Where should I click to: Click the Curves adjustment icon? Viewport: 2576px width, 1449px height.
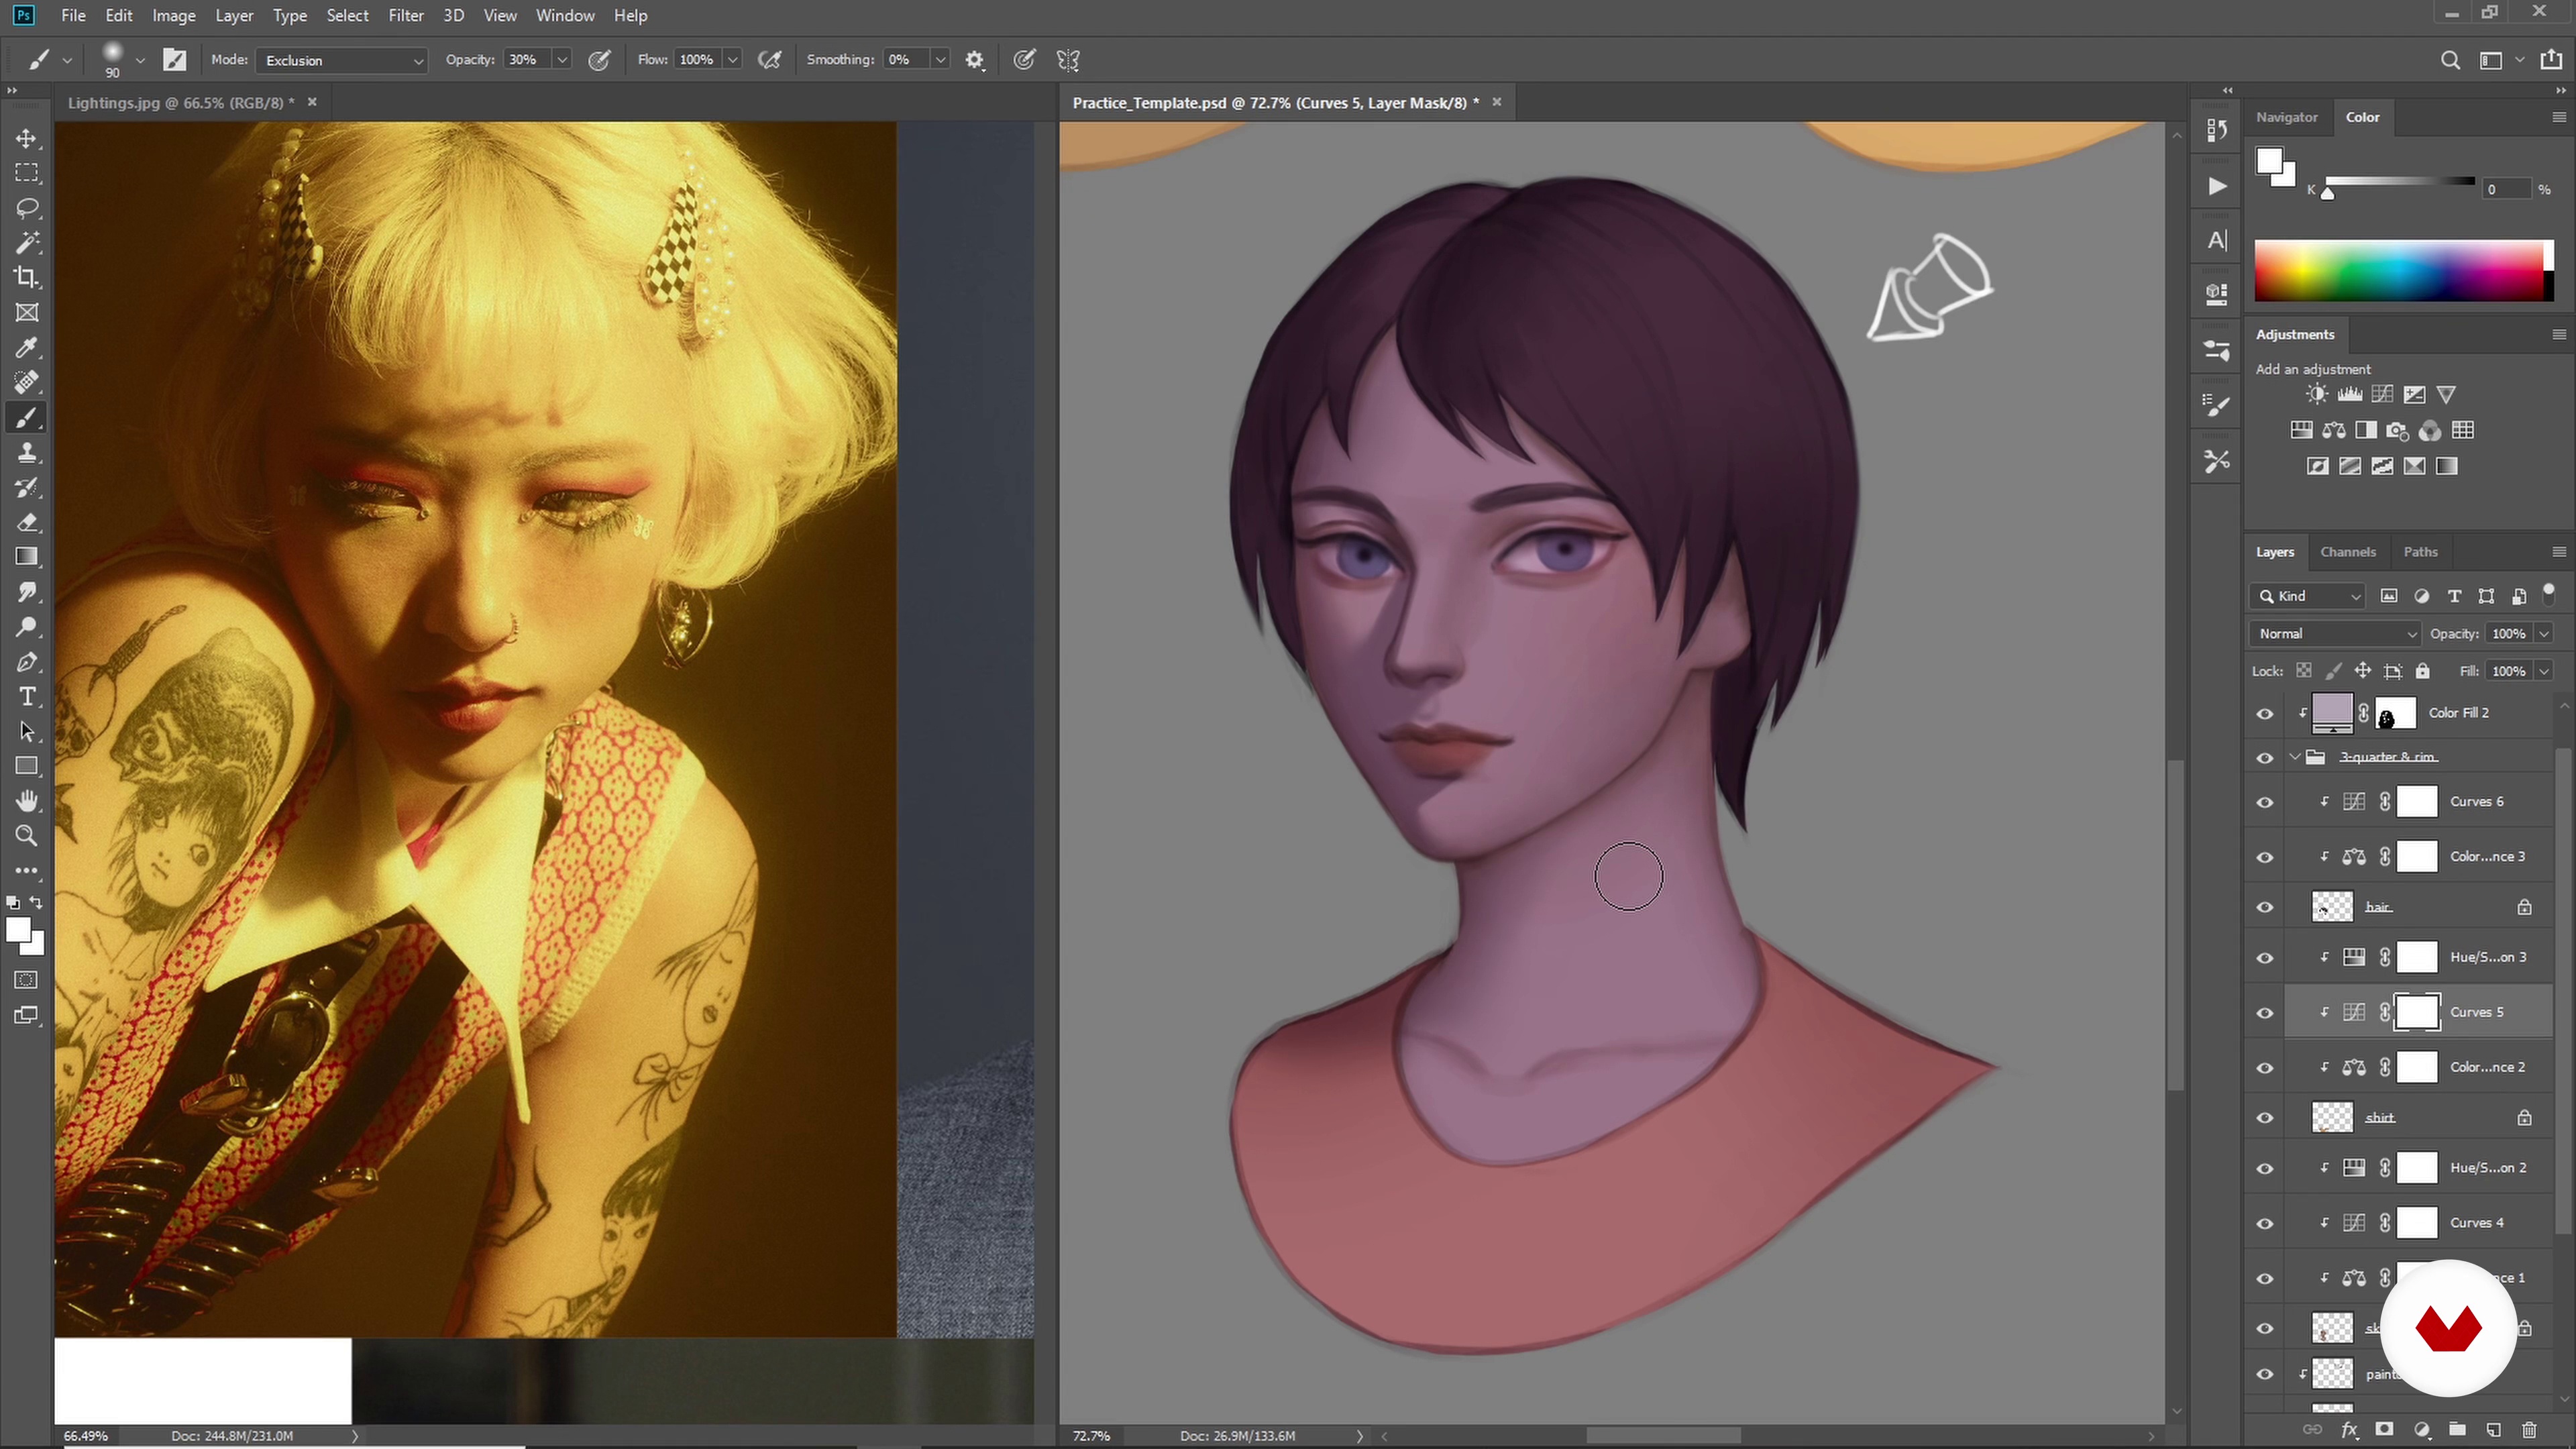click(x=2382, y=394)
